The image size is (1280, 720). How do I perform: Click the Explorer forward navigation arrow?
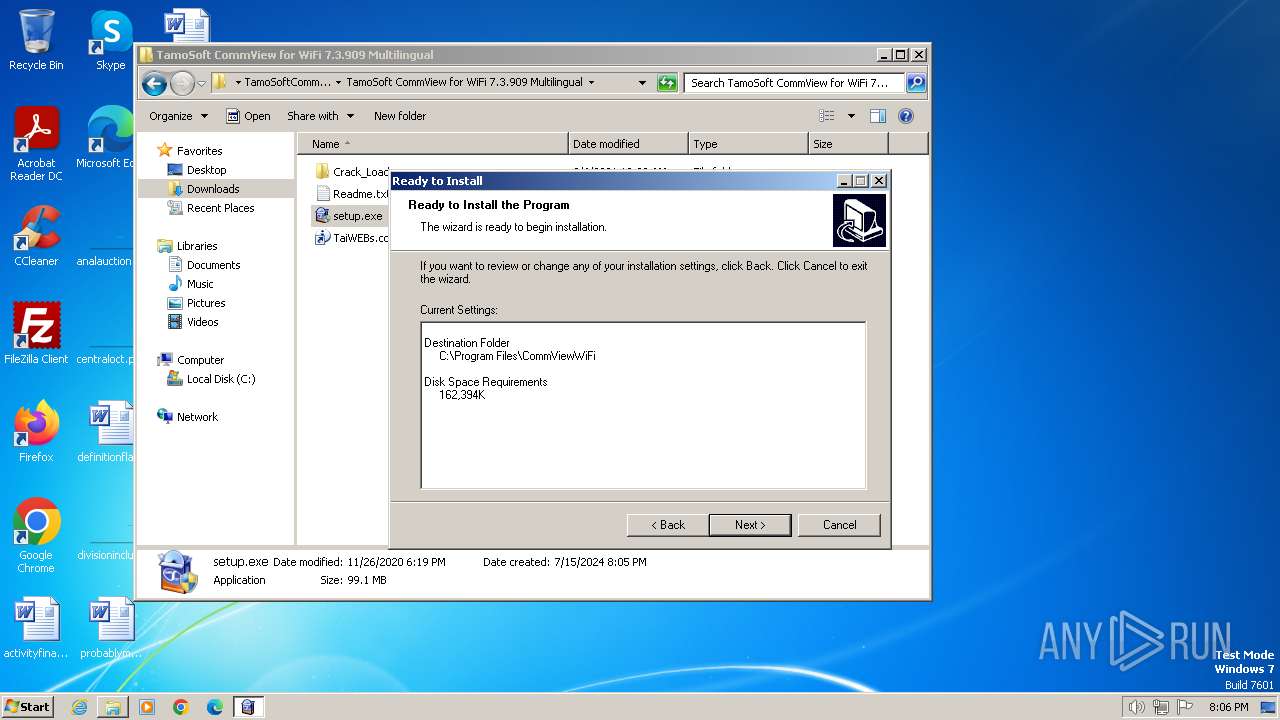[x=182, y=83]
